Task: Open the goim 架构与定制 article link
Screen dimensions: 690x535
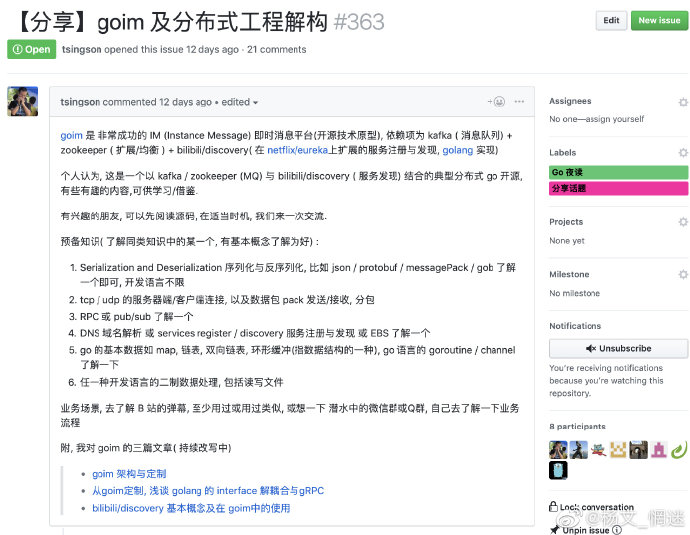Action: click(x=129, y=474)
